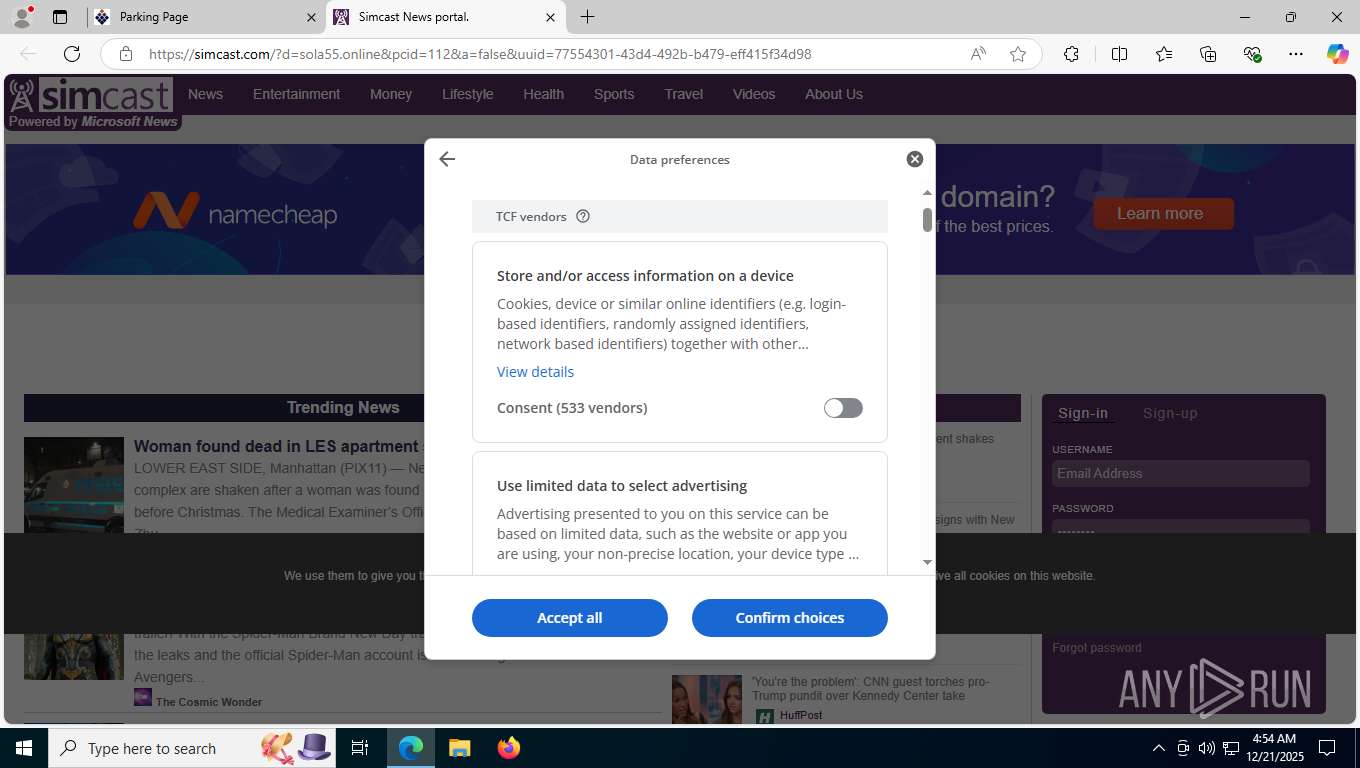Image resolution: width=1360 pixels, height=768 pixels.
Task: Click The Cosmic Wonder source label
Action: click(209, 702)
